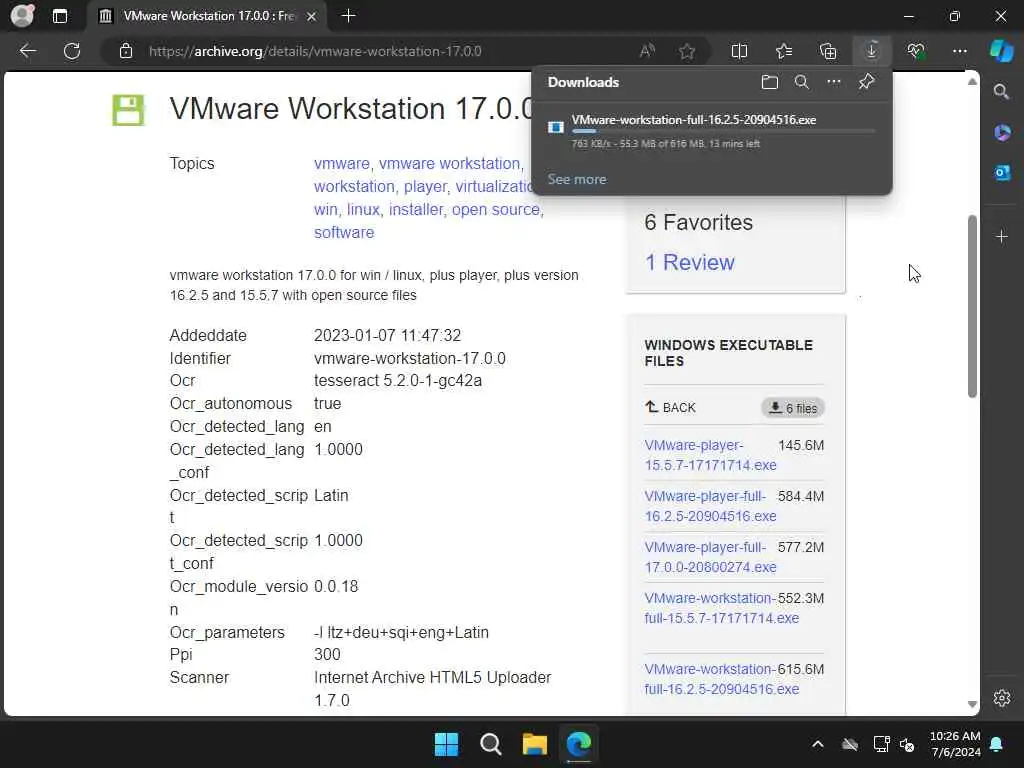Click the Edge taskbar icon
This screenshot has width=1024, height=768.
click(579, 744)
